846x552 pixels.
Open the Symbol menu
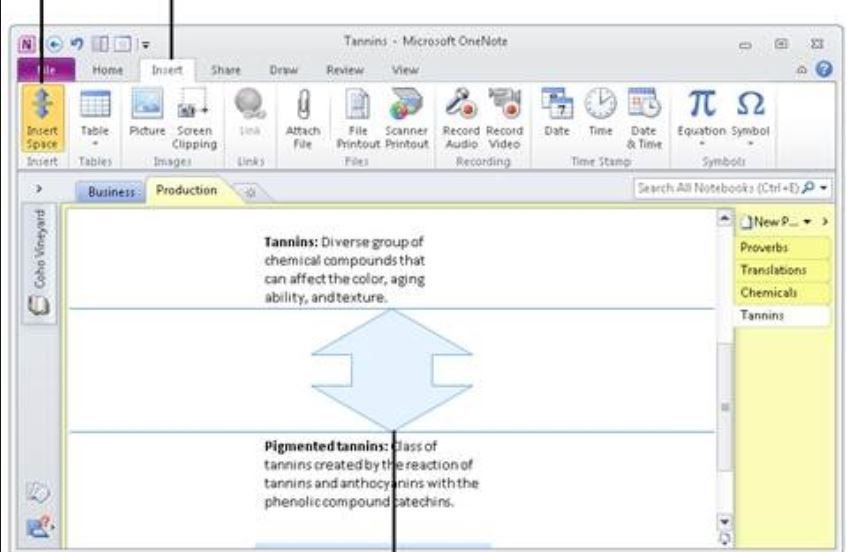[750, 118]
